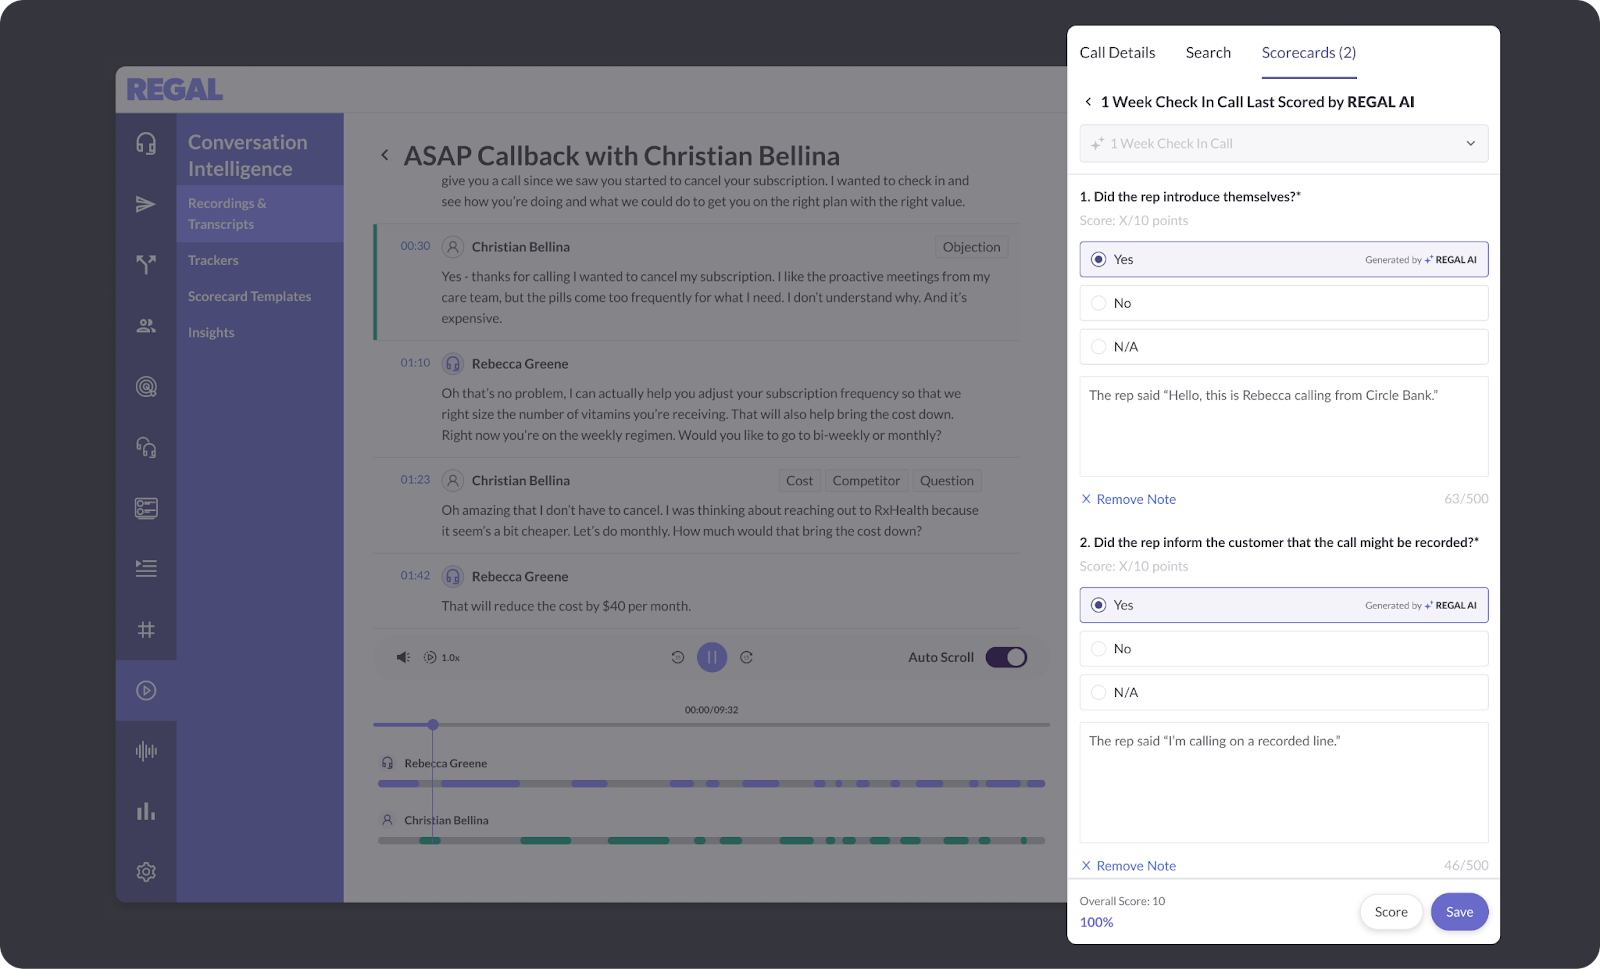Image resolution: width=1600 pixels, height=969 pixels.
Task: Toggle the Auto Scroll switch
Action: (x=1006, y=657)
